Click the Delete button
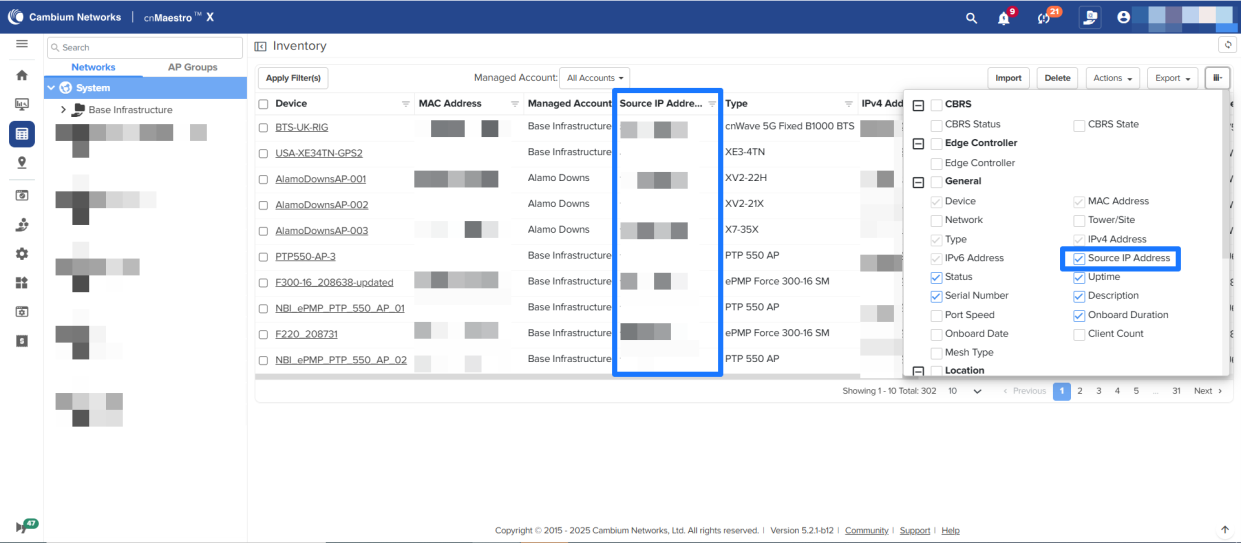The height and width of the screenshot is (543, 1241). click(x=1057, y=77)
